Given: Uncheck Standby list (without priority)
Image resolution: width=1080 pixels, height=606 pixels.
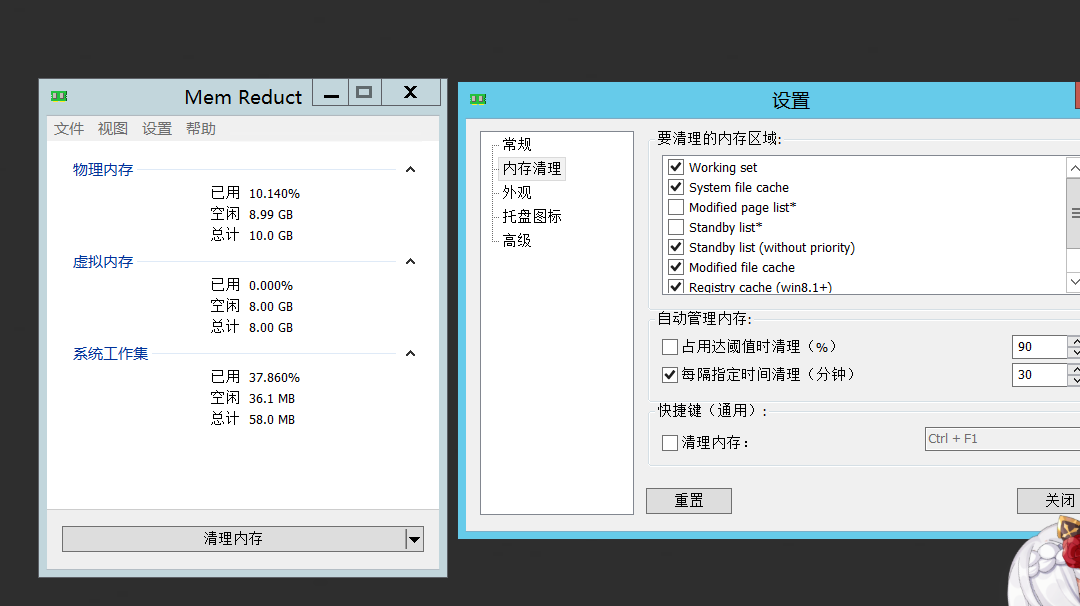Looking at the screenshot, I should pos(676,247).
